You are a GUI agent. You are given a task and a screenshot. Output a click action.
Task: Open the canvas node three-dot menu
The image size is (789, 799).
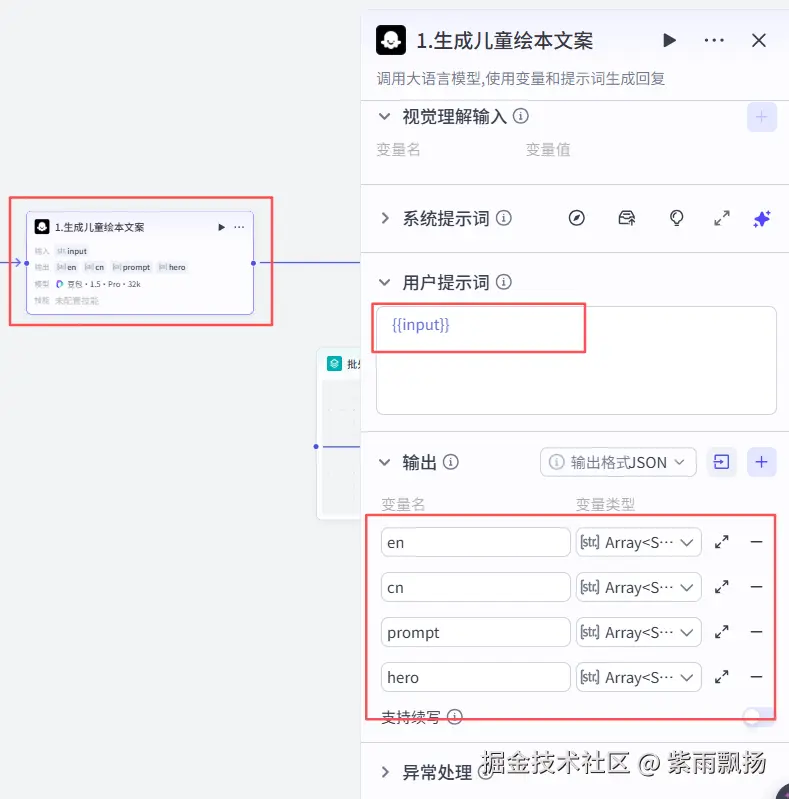(239, 227)
